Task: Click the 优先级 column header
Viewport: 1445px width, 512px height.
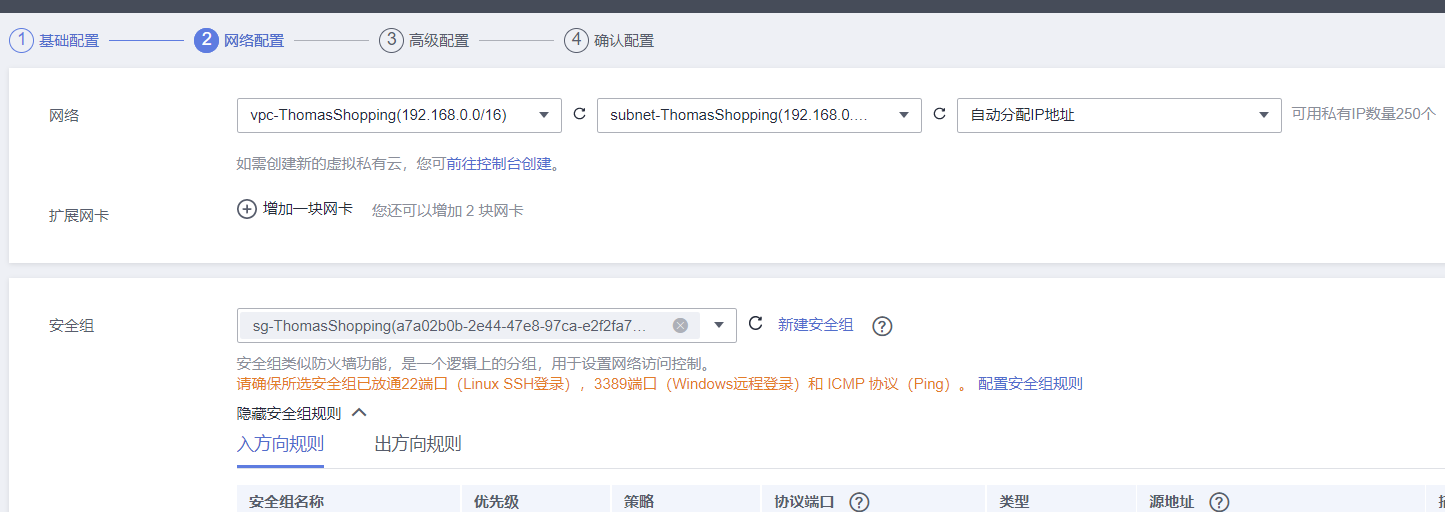Action: (x=496, y=502)
